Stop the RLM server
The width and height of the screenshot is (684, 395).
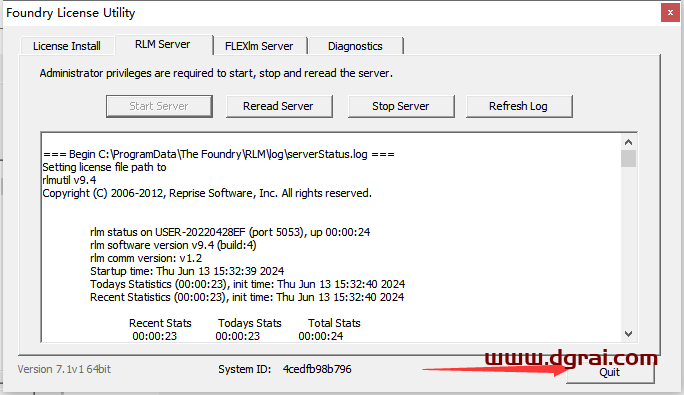pos(401,106)
